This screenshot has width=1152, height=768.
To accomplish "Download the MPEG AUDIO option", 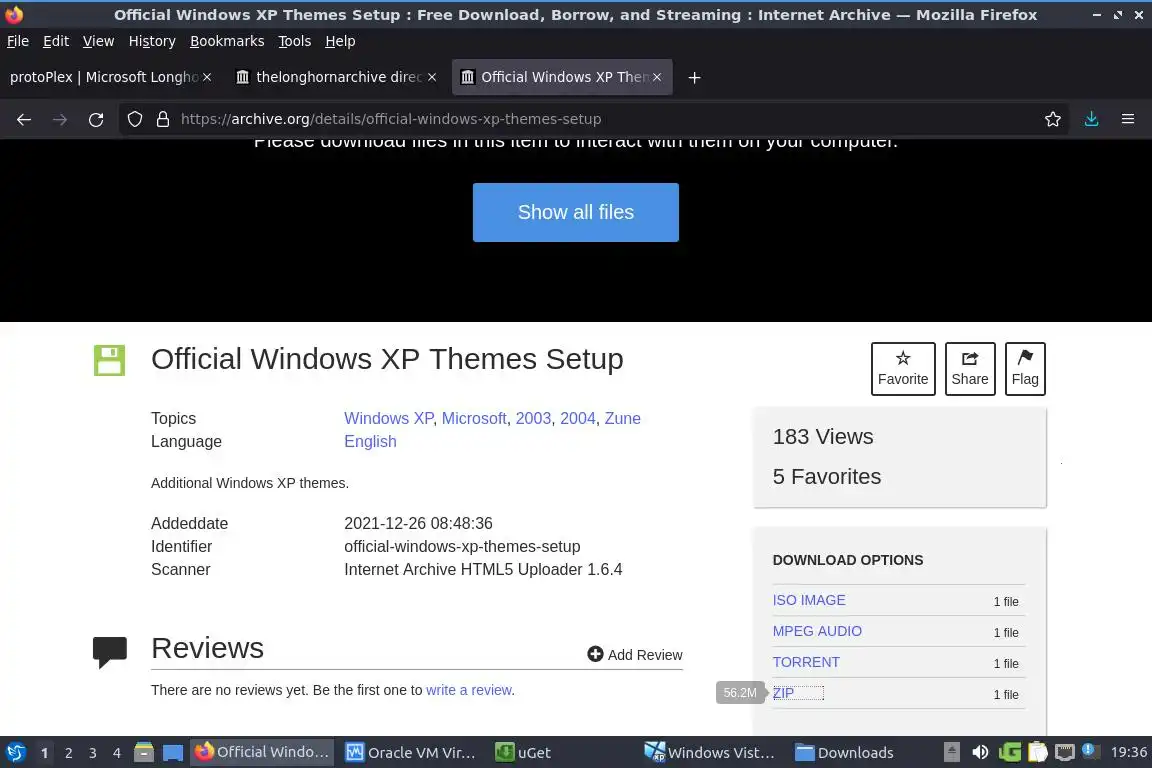I will coord(817,631).
